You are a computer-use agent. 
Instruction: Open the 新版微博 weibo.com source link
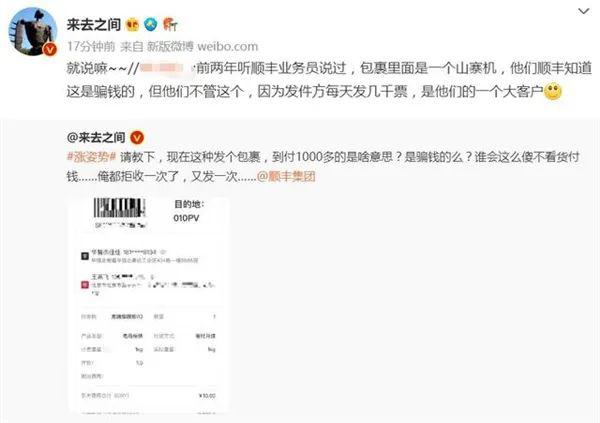tap(203, 47)
